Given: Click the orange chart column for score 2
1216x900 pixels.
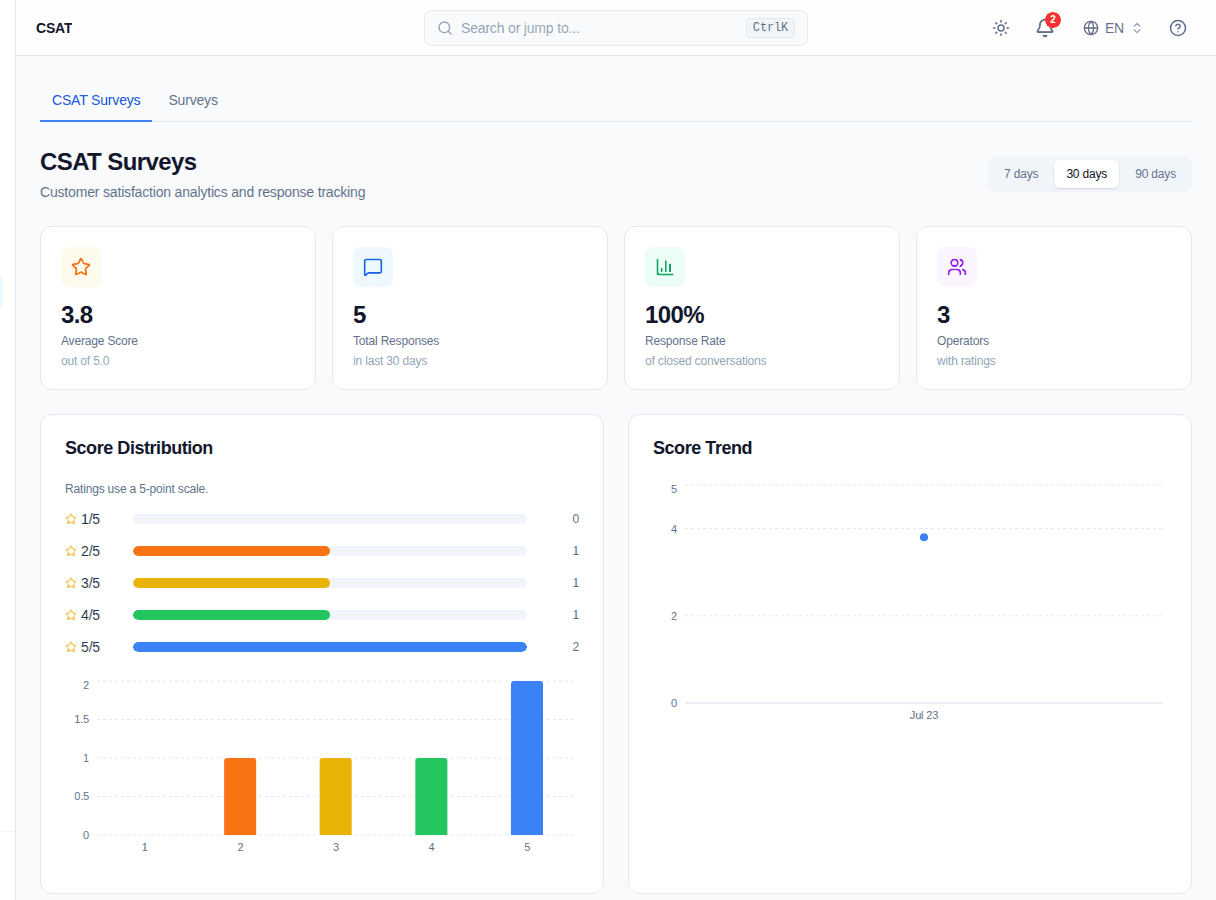Looking at the screenshot, I should pyautogui.click(x=240, y=796).
